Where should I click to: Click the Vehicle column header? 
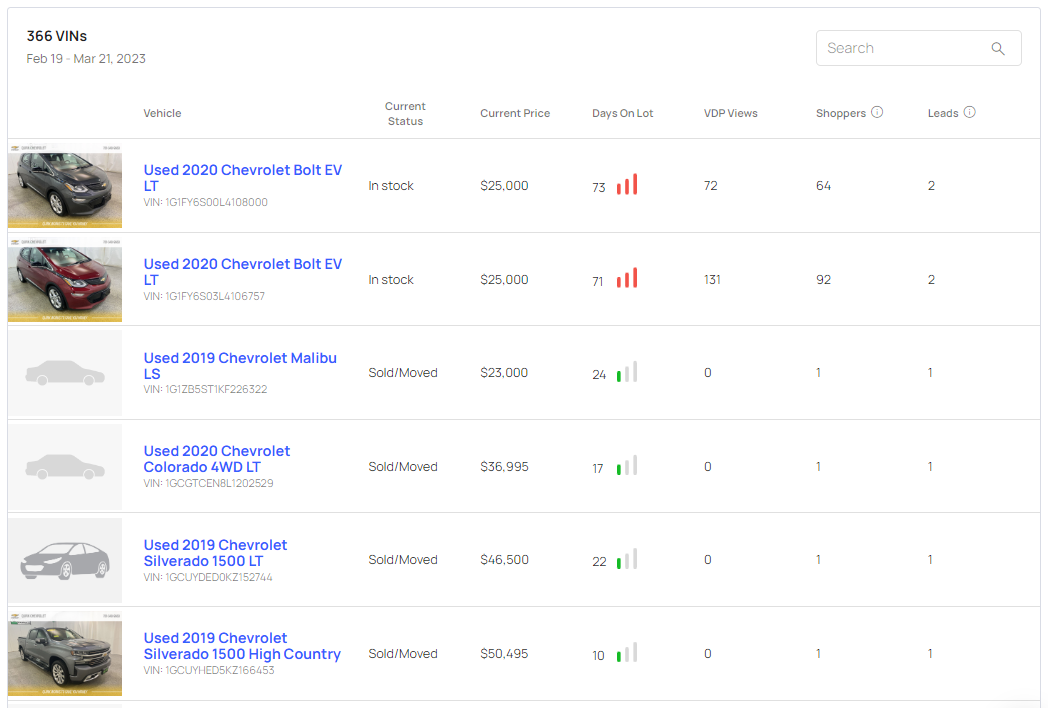click(162, 113)
